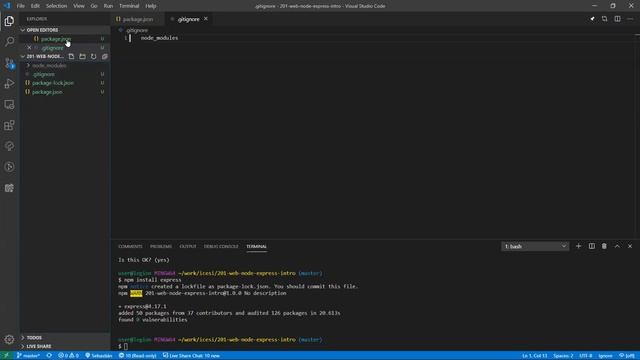Open package.json in the file tree
The image size is (640, 360).
pos(64,92)
